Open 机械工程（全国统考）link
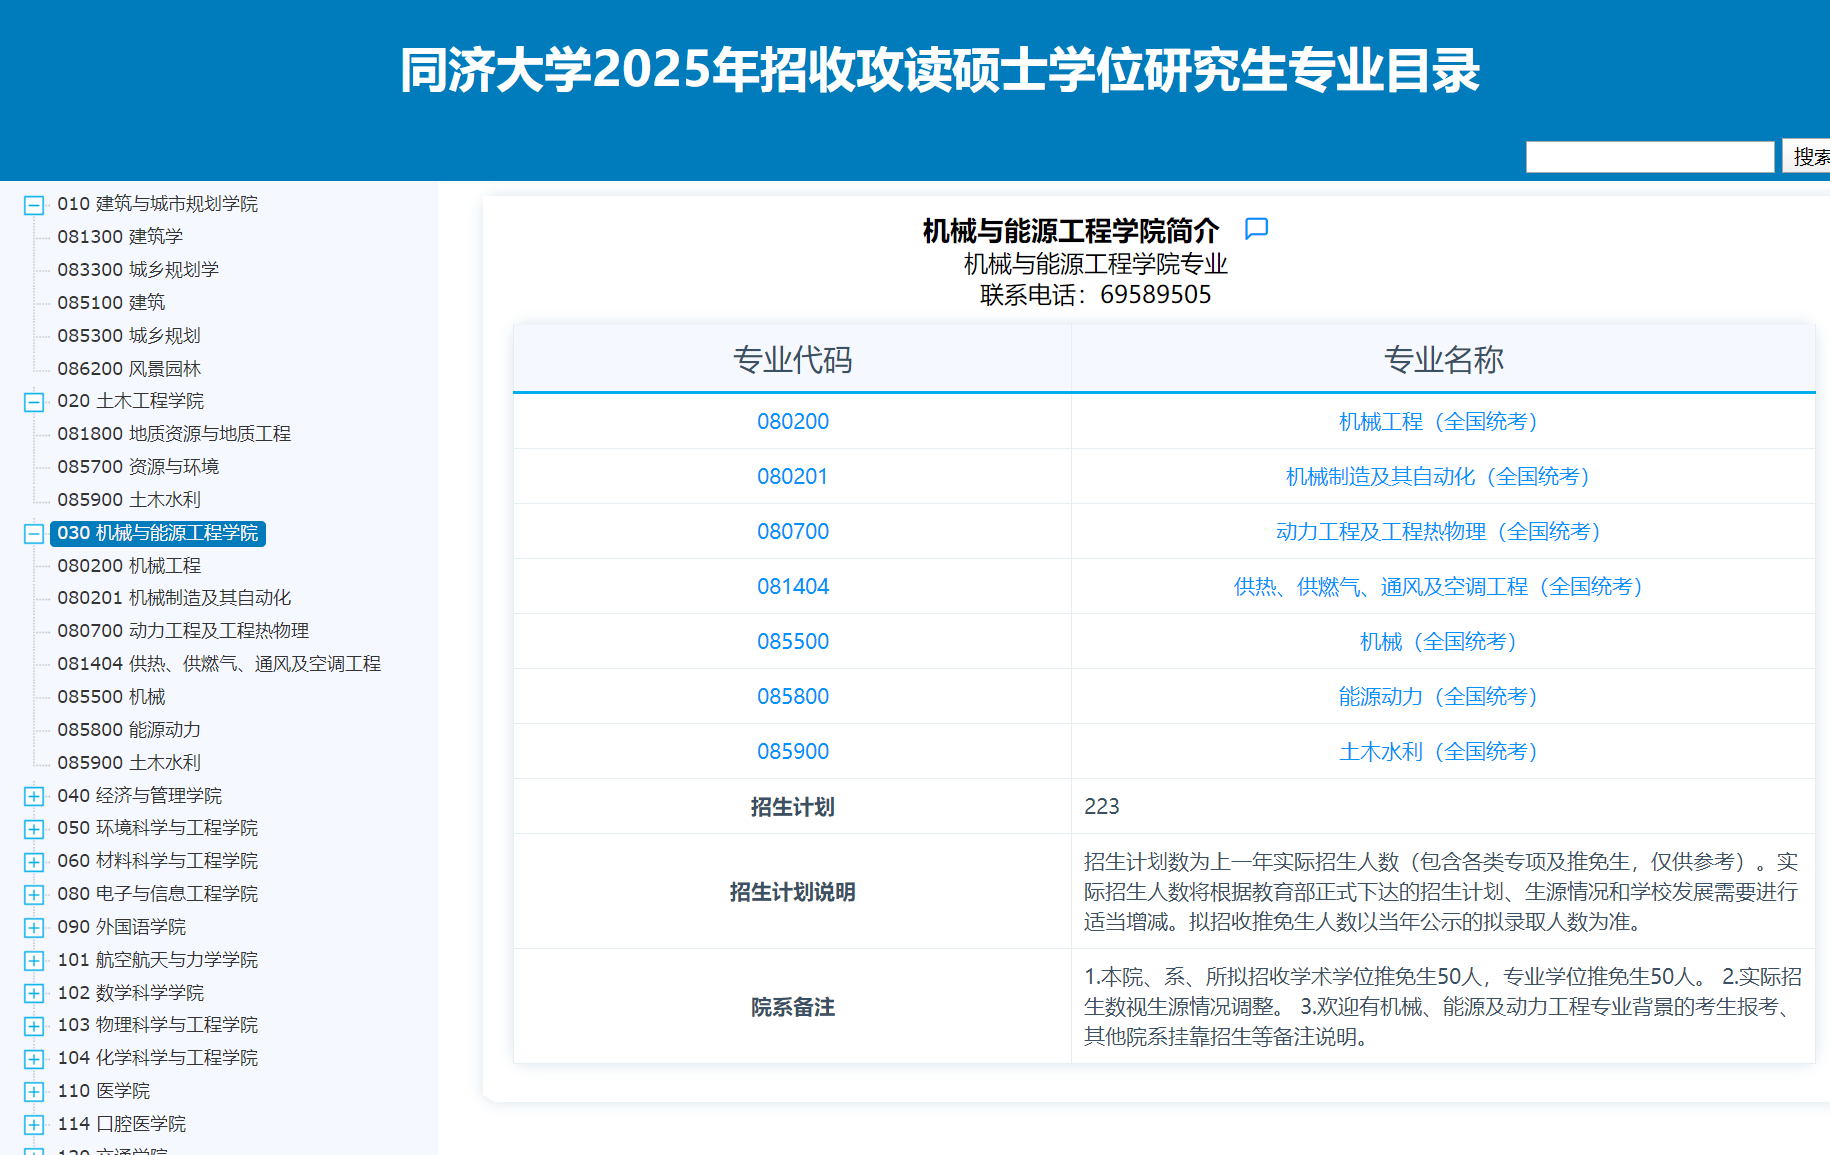This screenshot has height=1155, width=1830. click(1443, 422)
